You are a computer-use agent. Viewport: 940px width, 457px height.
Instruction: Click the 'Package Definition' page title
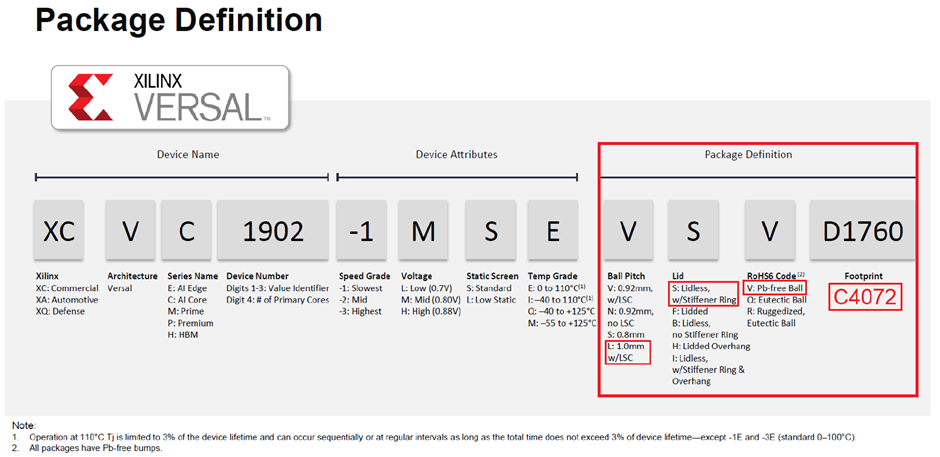pyautogui.click(x=179, y=20)
